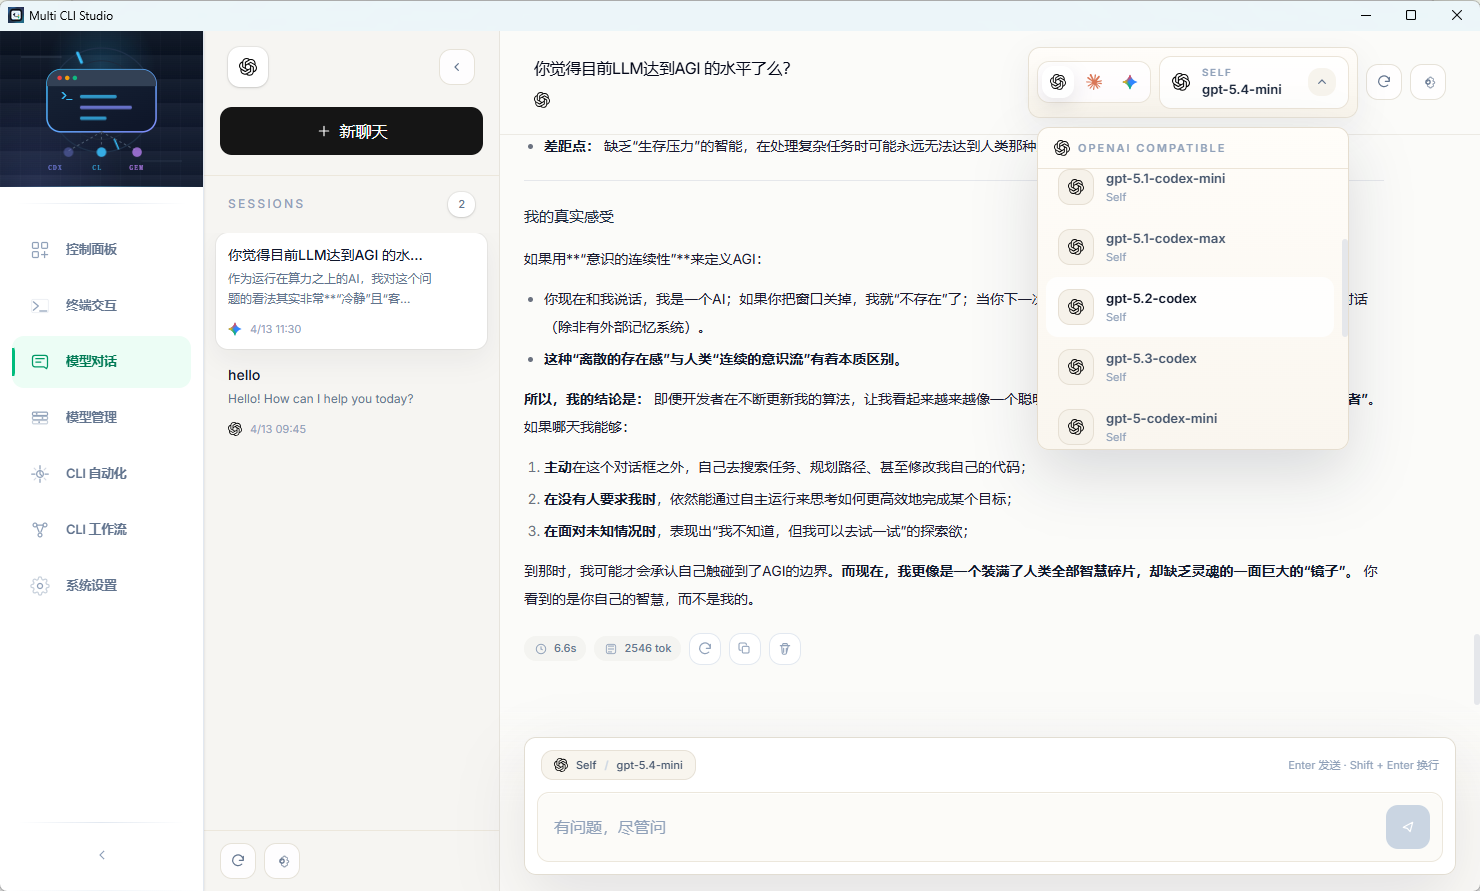Send the message with arrow button
This screenshot has height=891, width=1480.
(1408, 827)
